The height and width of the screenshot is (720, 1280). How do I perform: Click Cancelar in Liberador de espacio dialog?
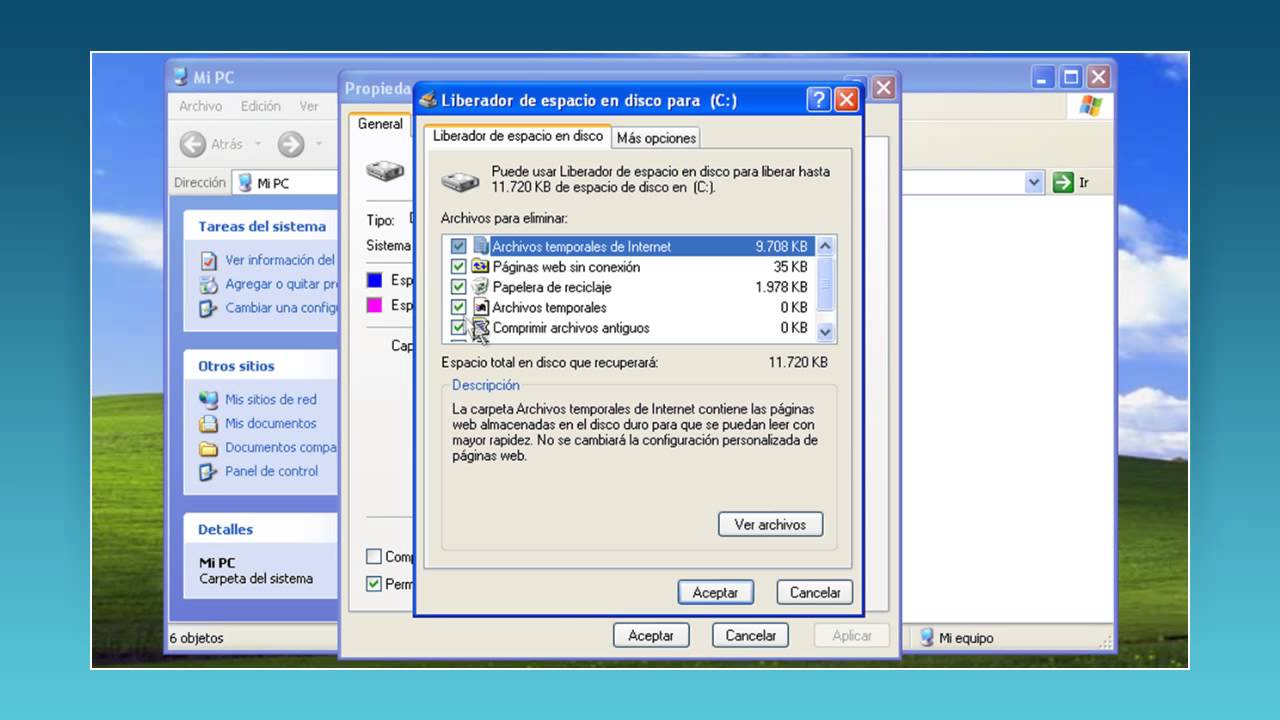tap(815, 592)
